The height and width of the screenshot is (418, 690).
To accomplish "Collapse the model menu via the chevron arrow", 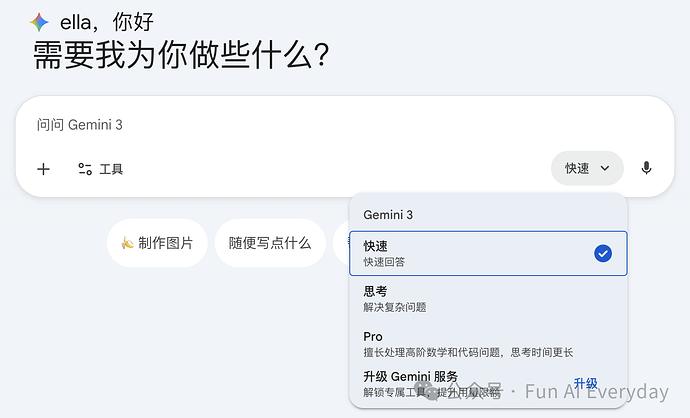I will coord(605,168).
